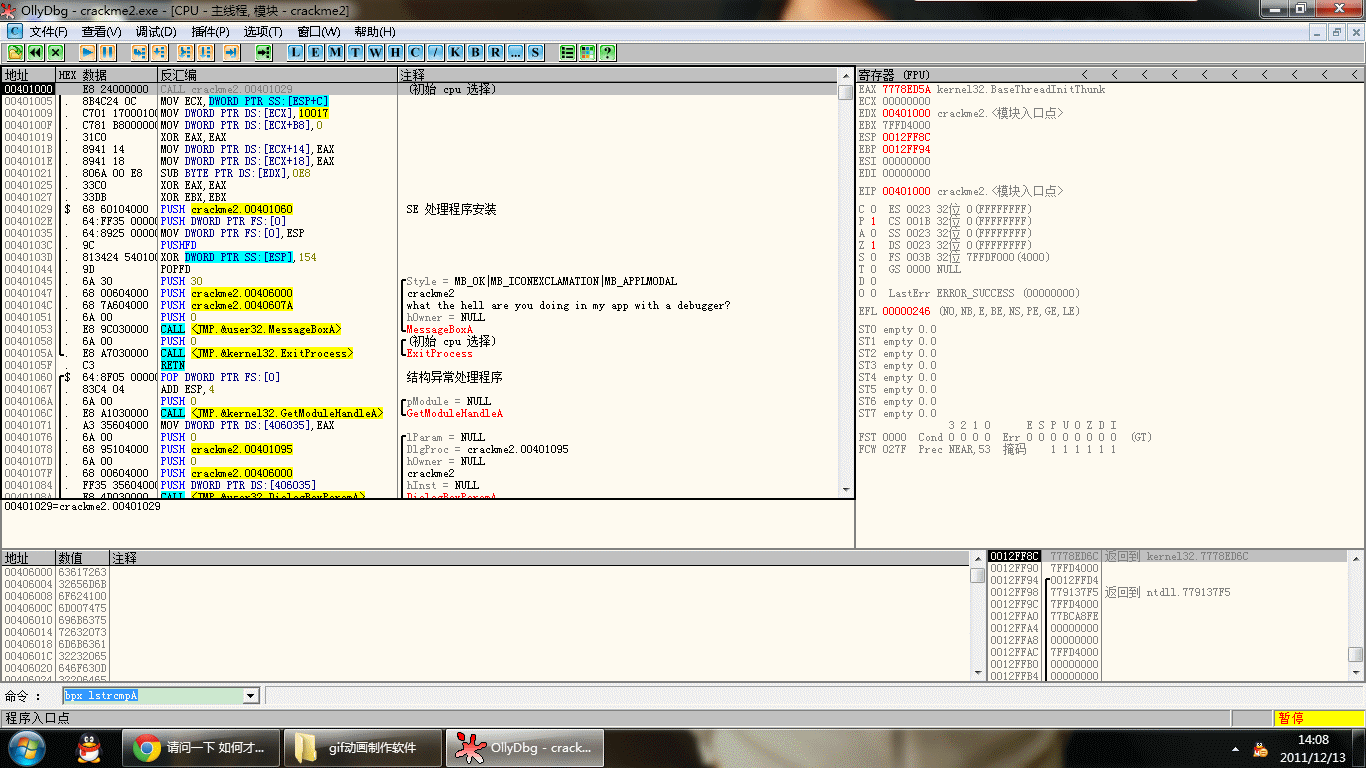The width and height of the screenshot is (1366, 768).
Task: Click the 反汇编 column header
Action: pos(278,75)
